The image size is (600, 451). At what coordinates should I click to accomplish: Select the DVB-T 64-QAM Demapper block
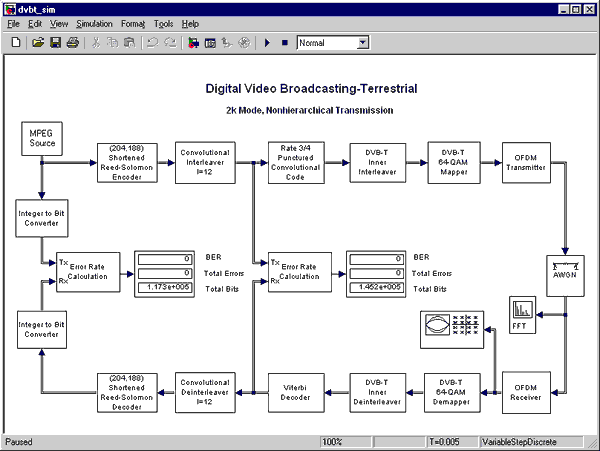pos(452,392)
